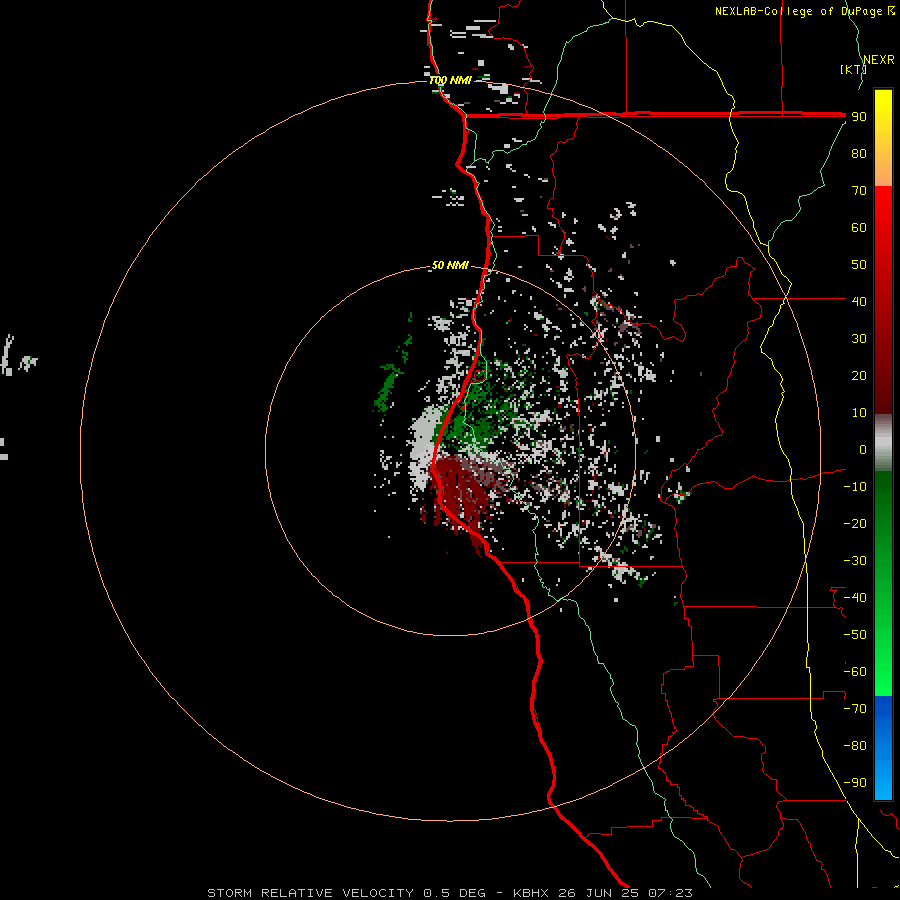Viewport: 900px width, 900px height.
Task: Click the Storm Relative Velocity caption text
Action: tap(449, 893)
